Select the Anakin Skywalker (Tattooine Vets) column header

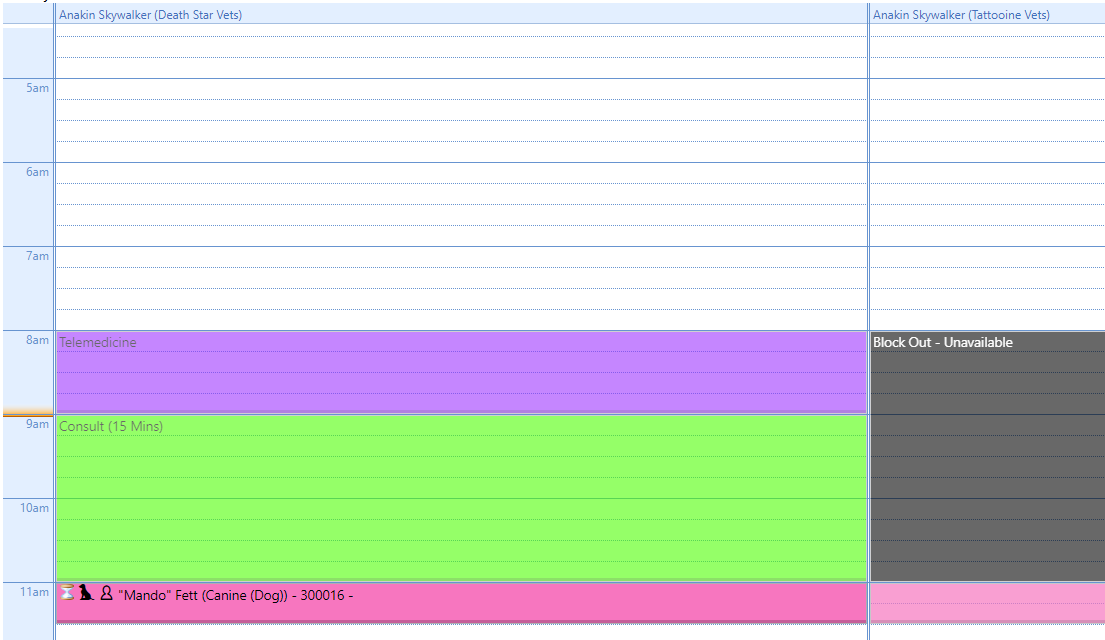[x=961, y=15]
